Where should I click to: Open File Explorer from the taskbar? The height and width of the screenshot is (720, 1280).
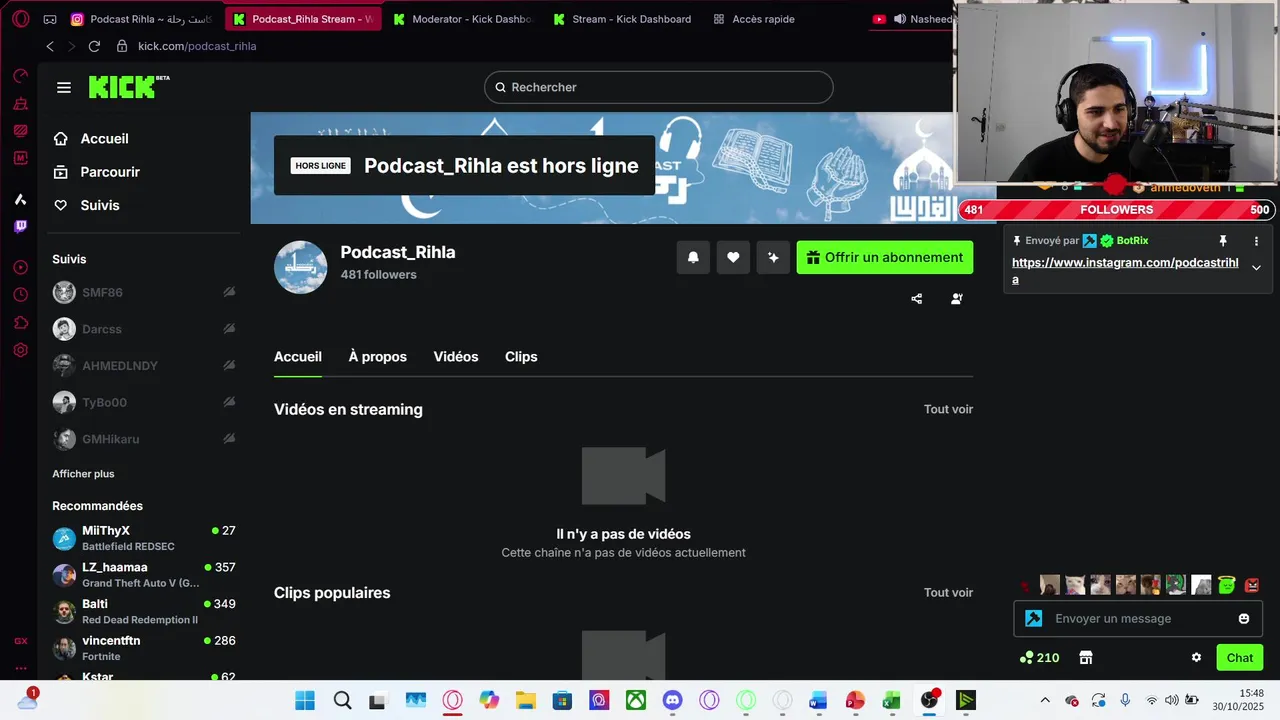click(526, 700)
